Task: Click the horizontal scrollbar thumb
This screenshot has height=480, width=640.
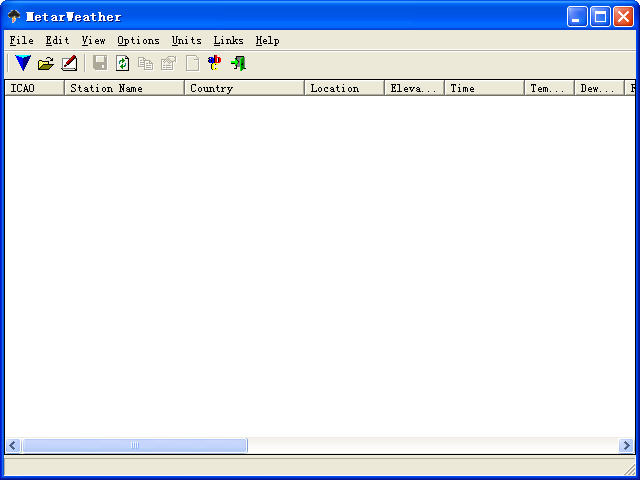Action: [134, 445]
